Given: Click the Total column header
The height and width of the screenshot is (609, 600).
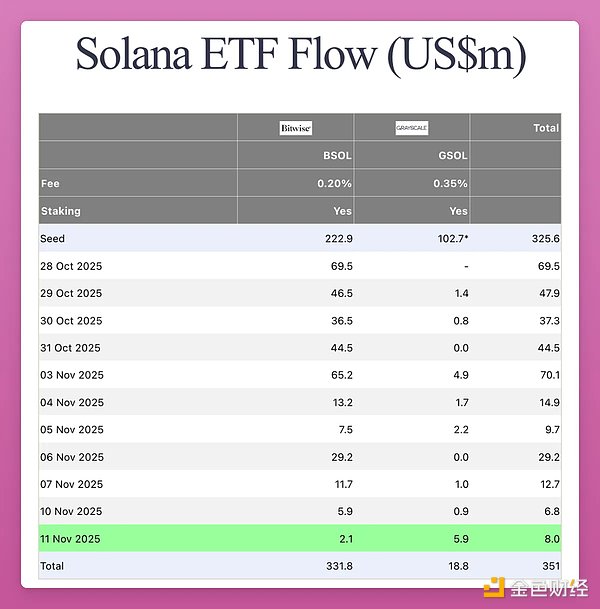Looking at the screenshot, I should point(545,128).
